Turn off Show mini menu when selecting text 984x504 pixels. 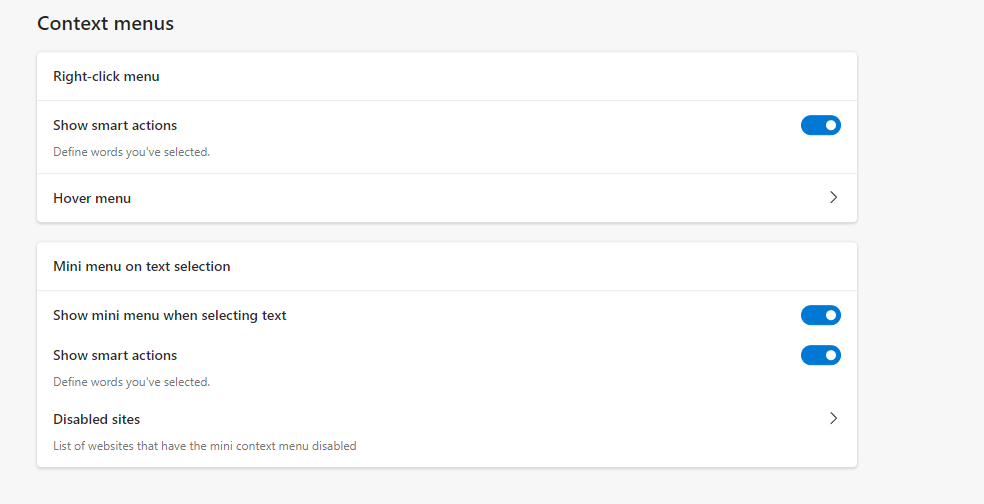(820, 315)
